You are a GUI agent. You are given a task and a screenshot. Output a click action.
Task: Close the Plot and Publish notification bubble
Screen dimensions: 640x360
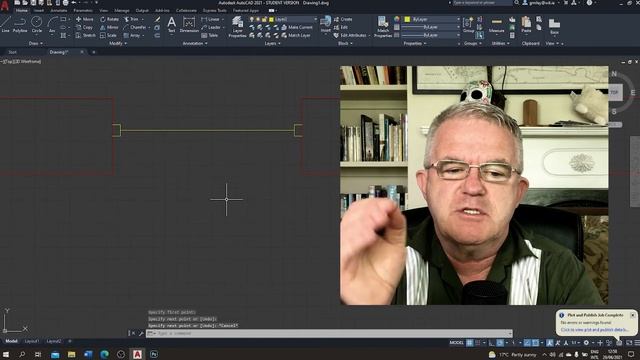point(632,315)
